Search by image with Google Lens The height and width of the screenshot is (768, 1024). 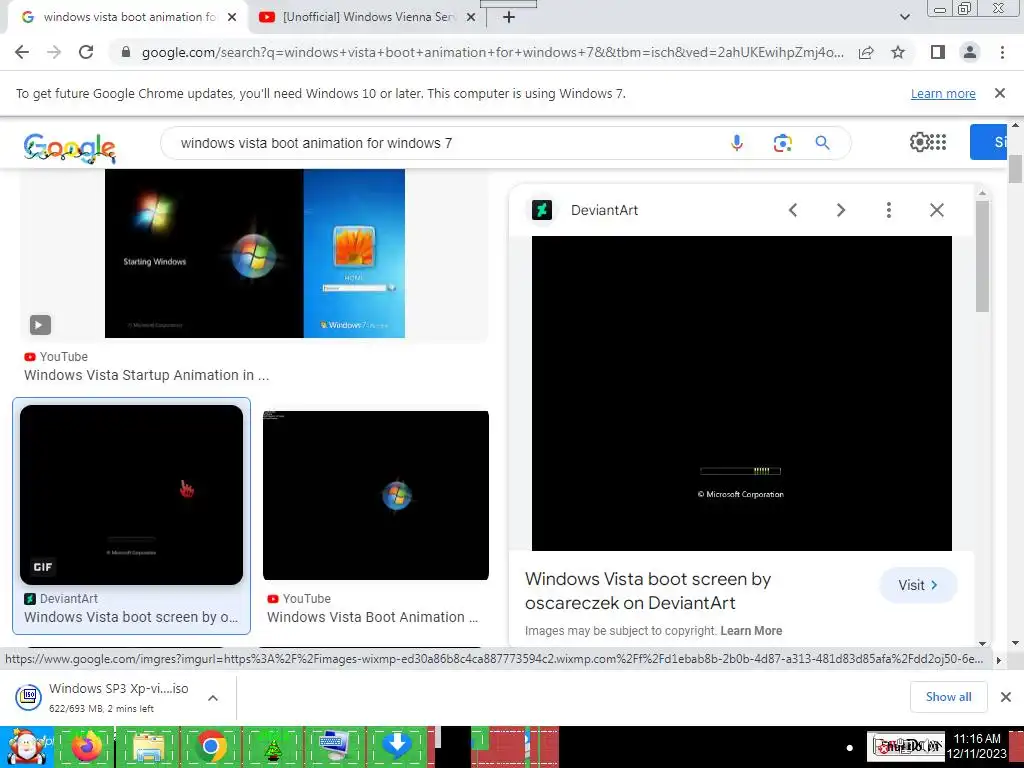point(782,143)
